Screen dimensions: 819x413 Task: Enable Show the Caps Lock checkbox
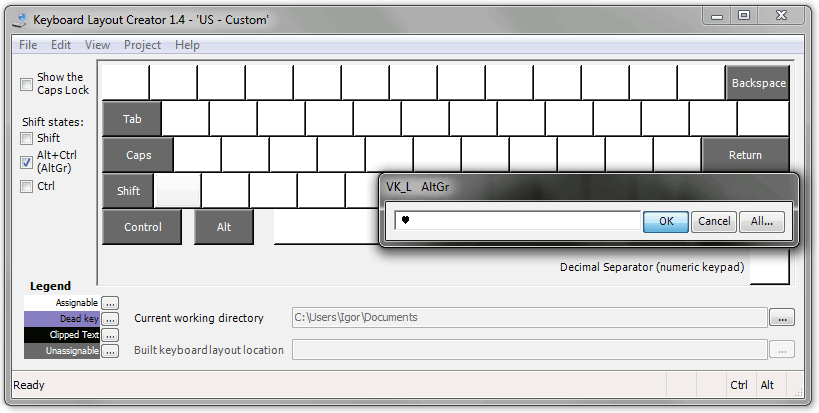[26, 84]
